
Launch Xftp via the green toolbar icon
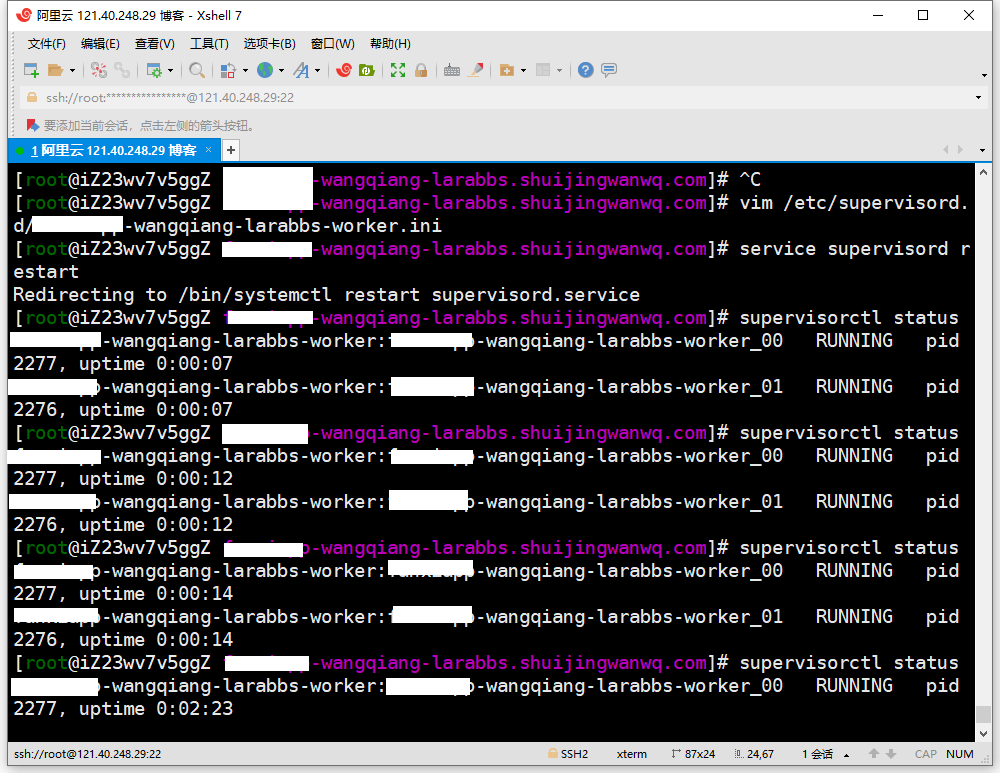(367, 70)
